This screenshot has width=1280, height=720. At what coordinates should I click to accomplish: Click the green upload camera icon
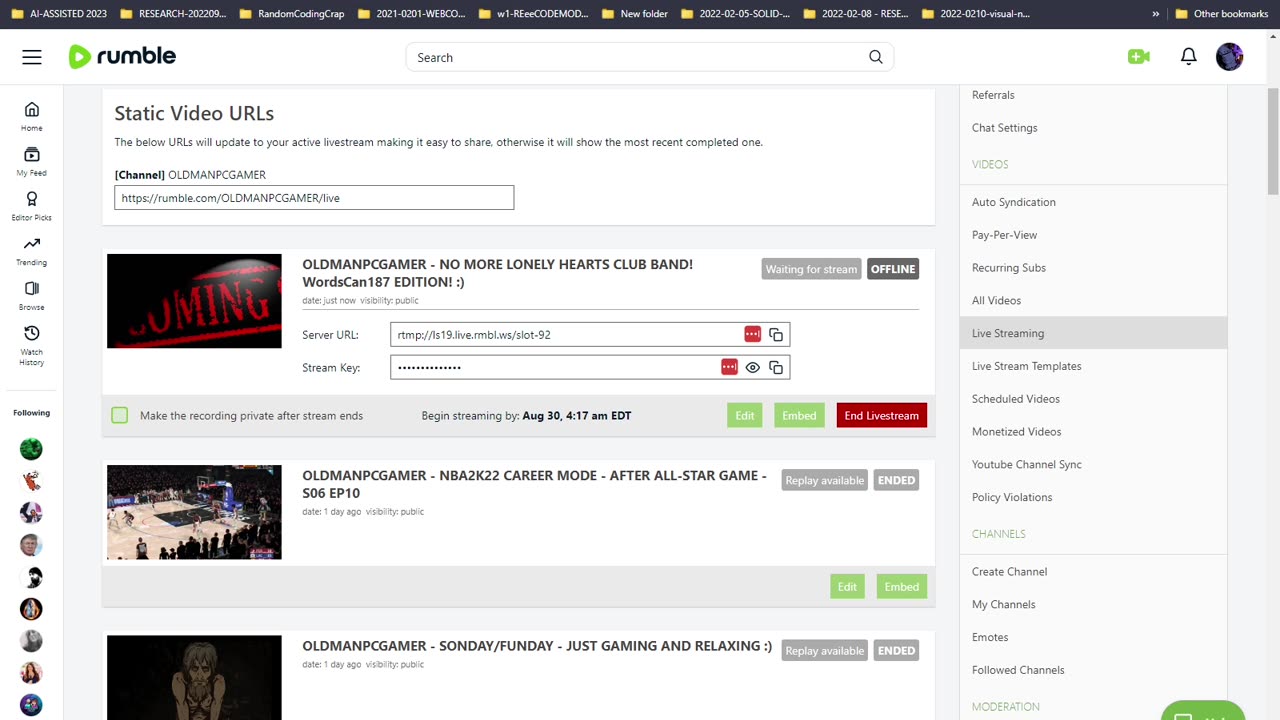pyautogui.click(x=1138, y=57)
